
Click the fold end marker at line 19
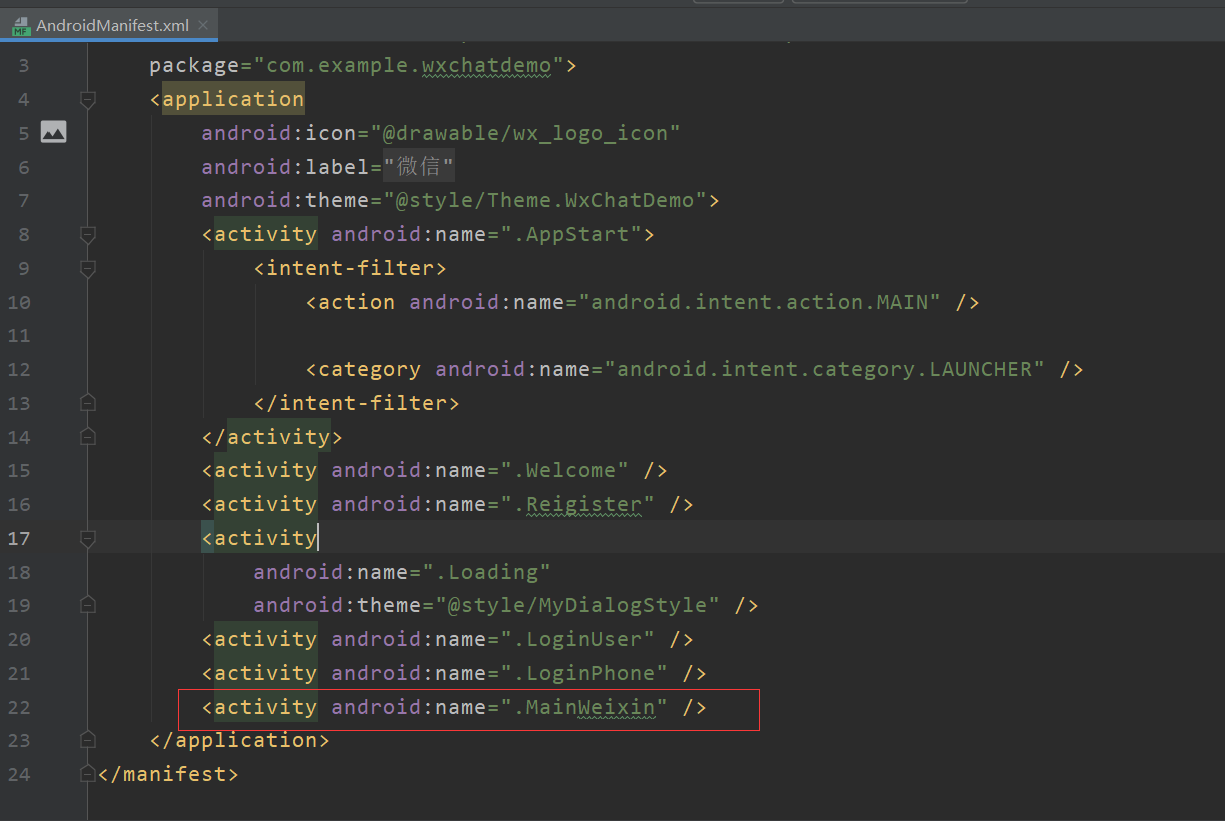[x=87, y=605]
